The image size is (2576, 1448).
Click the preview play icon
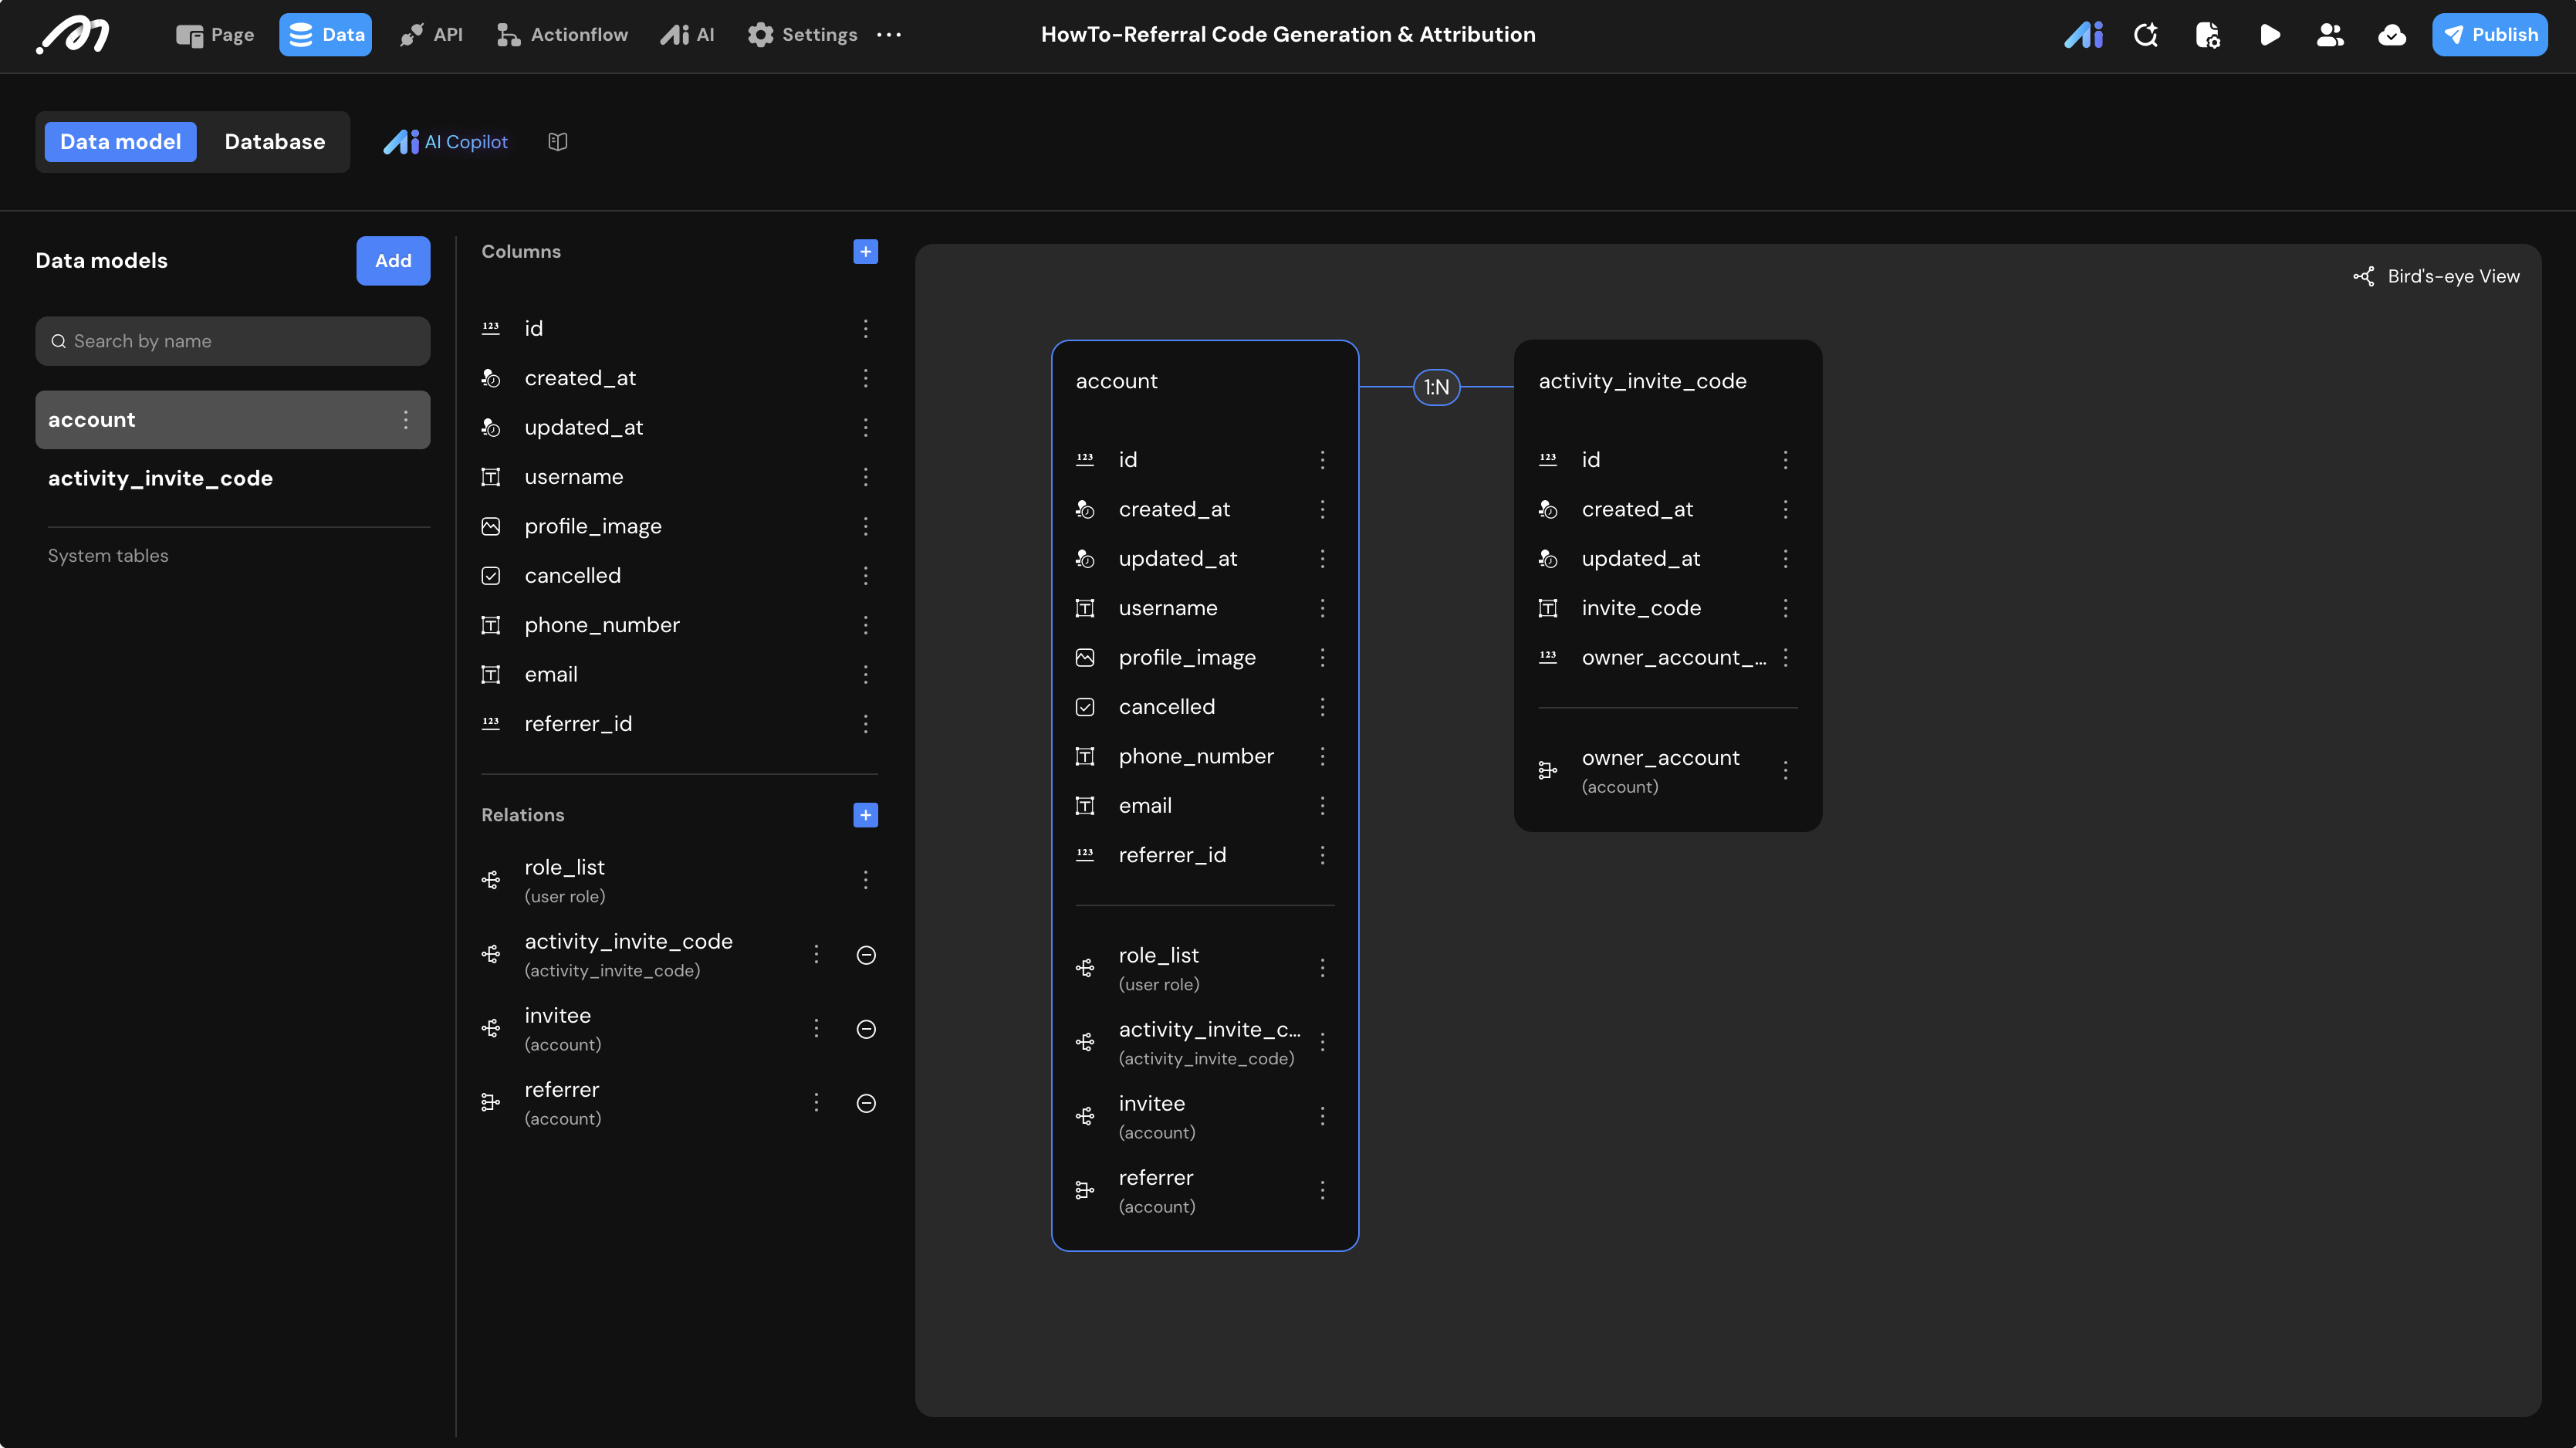click(2269, 35)
